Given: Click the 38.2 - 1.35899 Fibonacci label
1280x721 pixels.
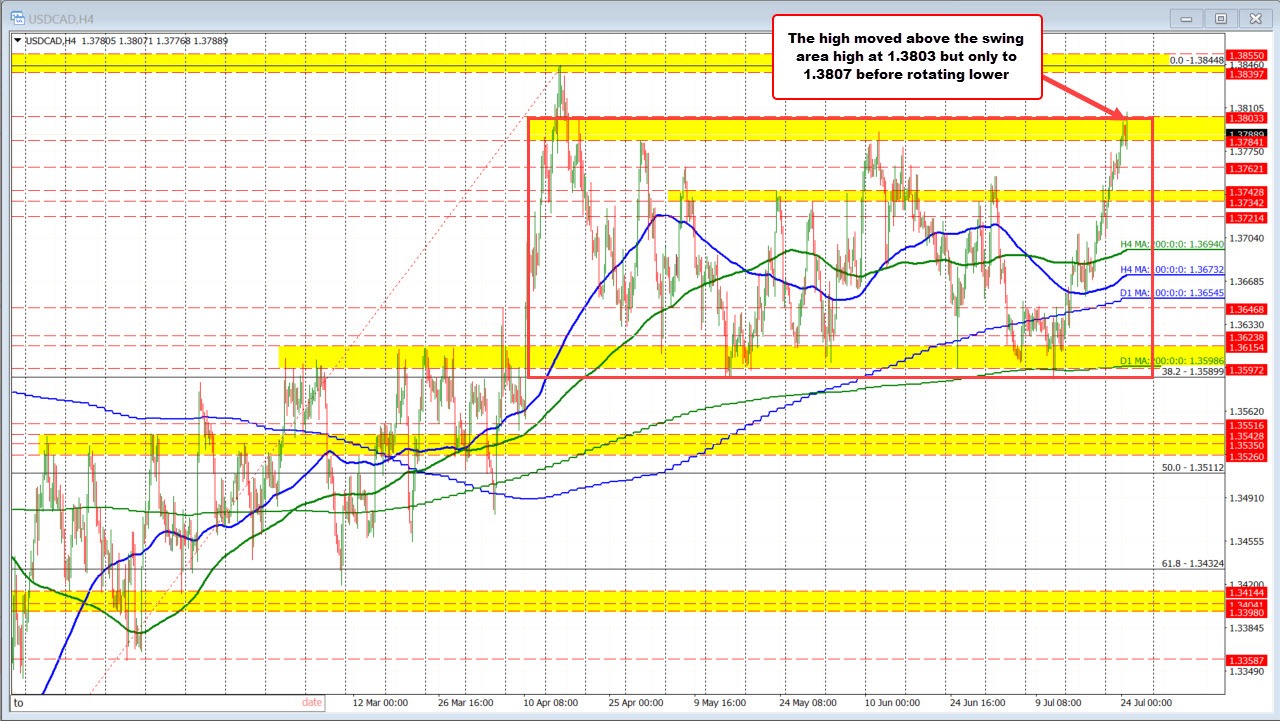Looking at the screenshot, I should point(1193,372).
